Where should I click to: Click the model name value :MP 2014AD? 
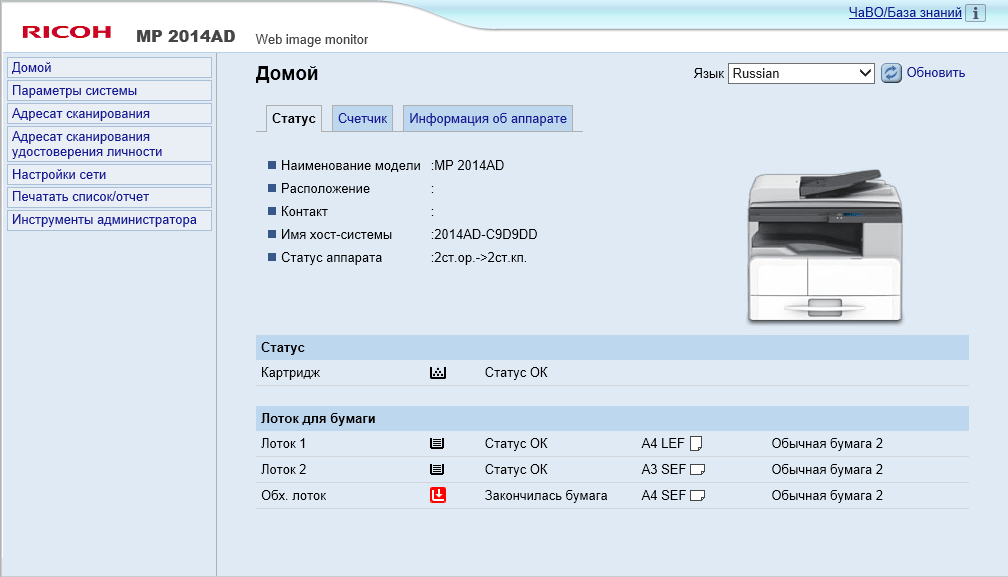467,166
